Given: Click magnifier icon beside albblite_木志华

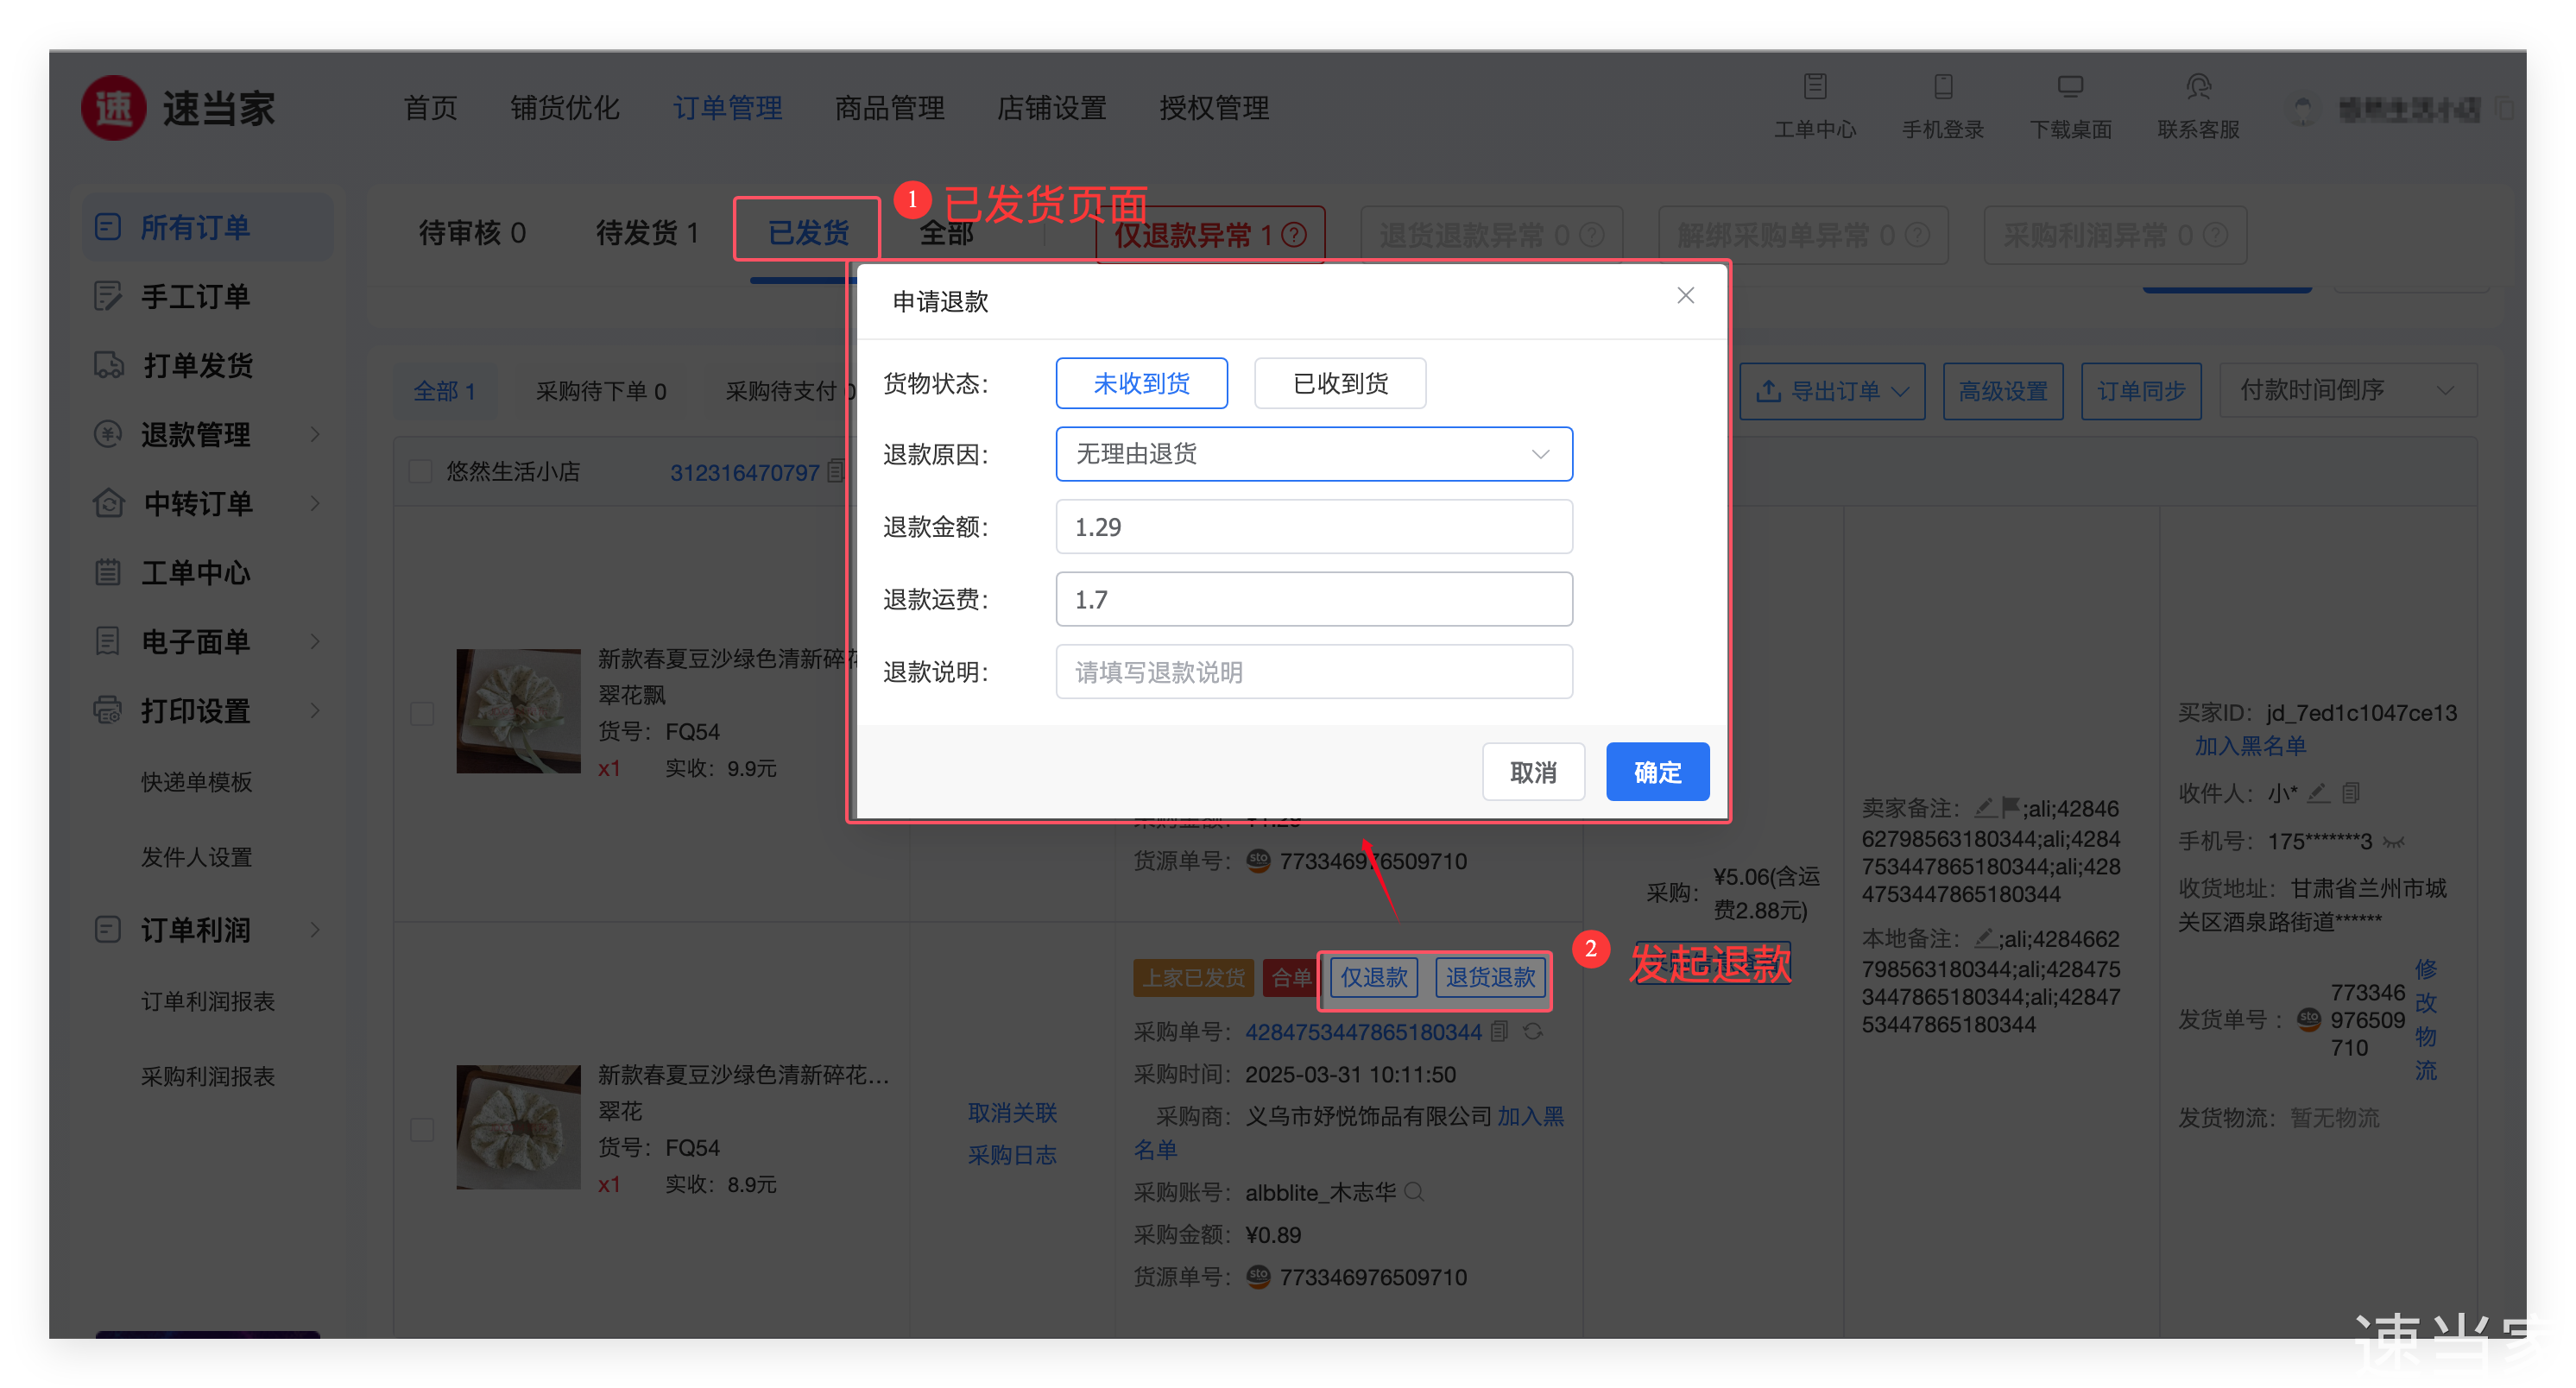Looking at the screenshot, I should pos(1414,1192).
